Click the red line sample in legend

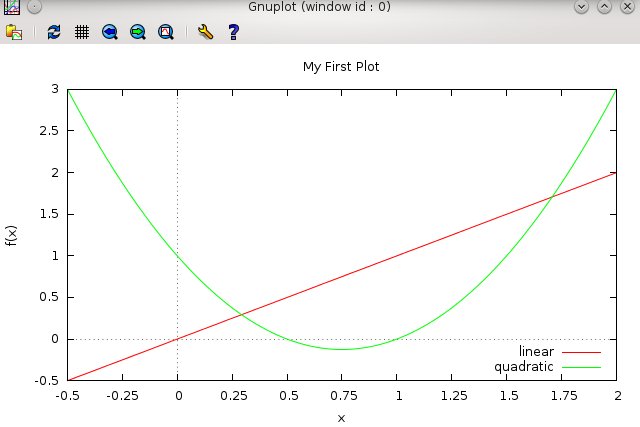581,352
